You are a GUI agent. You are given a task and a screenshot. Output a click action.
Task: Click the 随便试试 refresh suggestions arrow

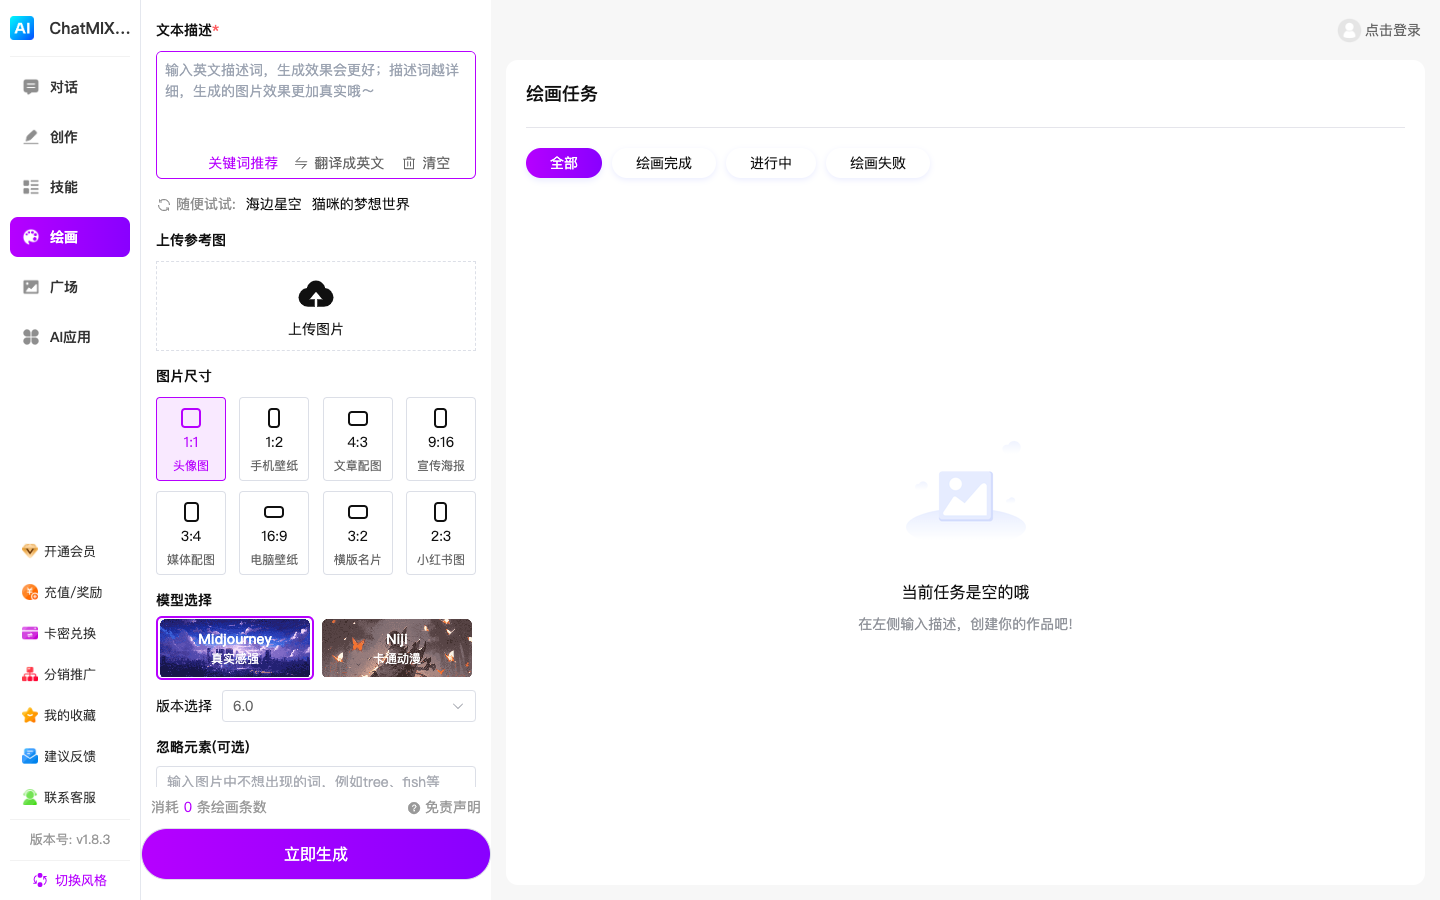coord(163,204)
